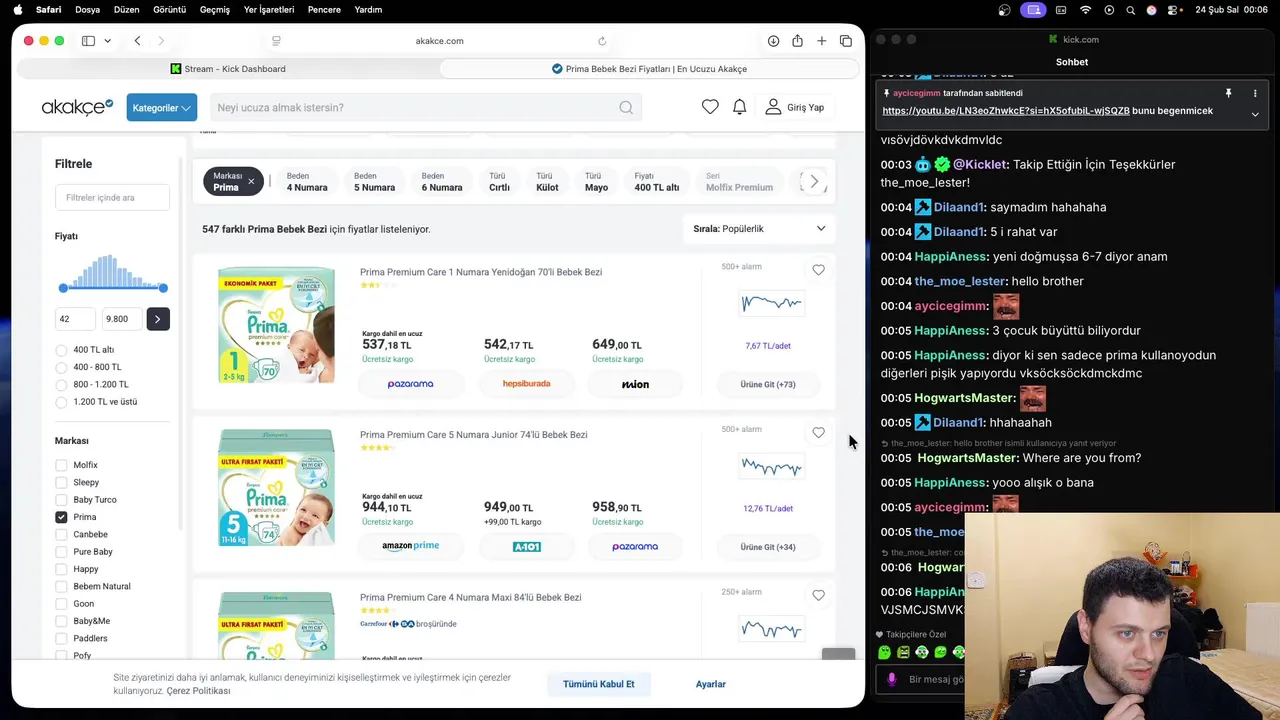
Task: Open notifications bell icon in header
Action: tap(739, 107)
